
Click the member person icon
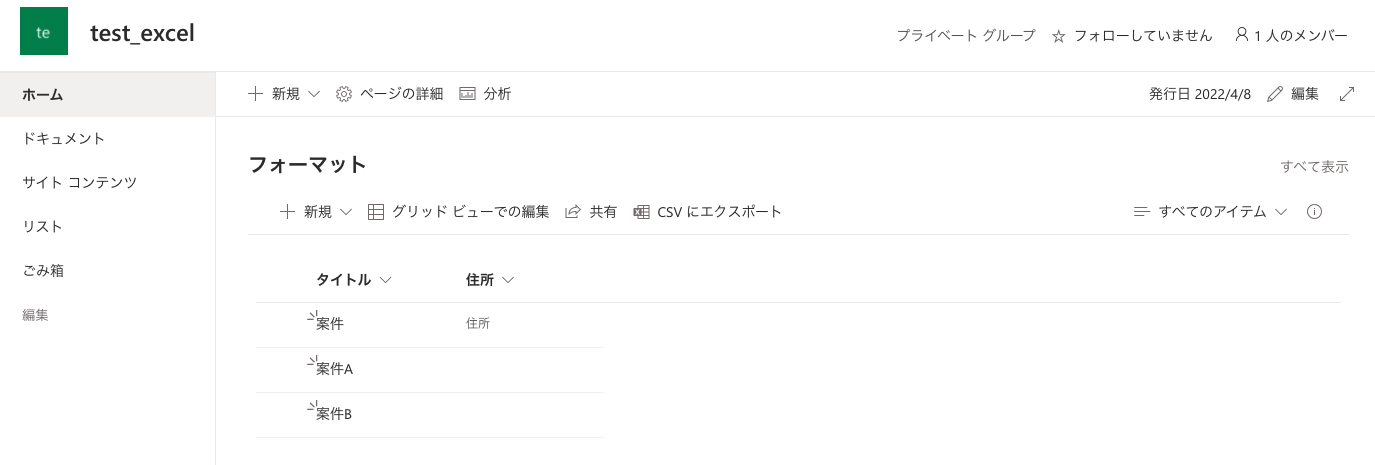1242,35
